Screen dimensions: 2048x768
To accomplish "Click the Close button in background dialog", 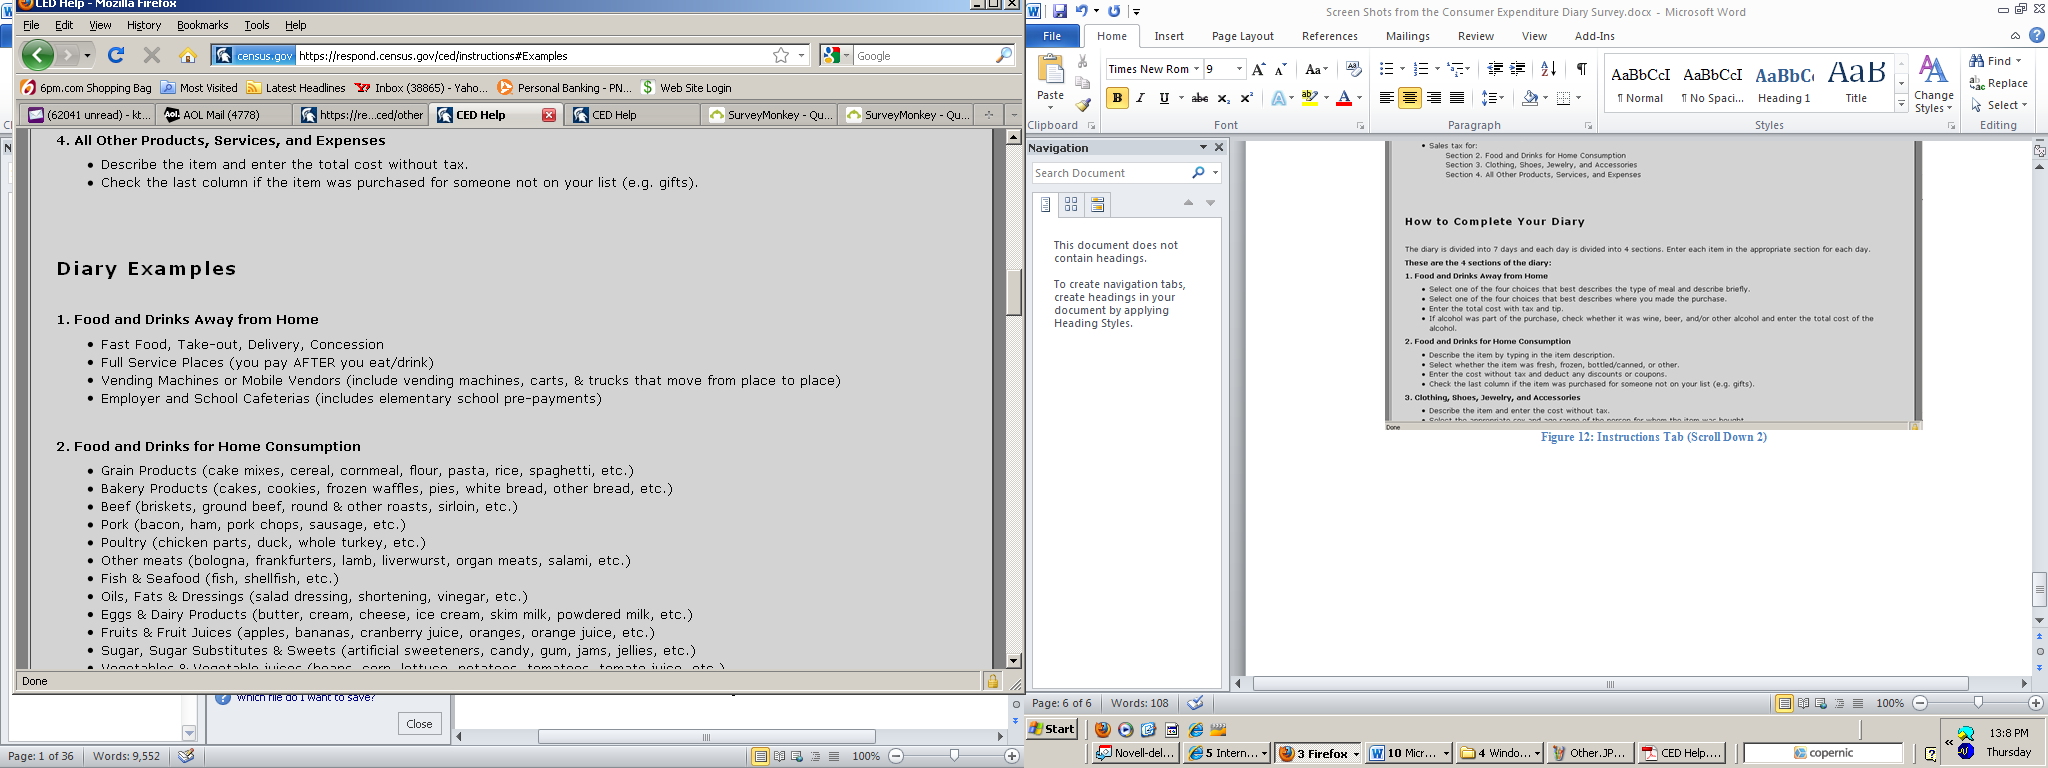I will (x=419, y=724).
